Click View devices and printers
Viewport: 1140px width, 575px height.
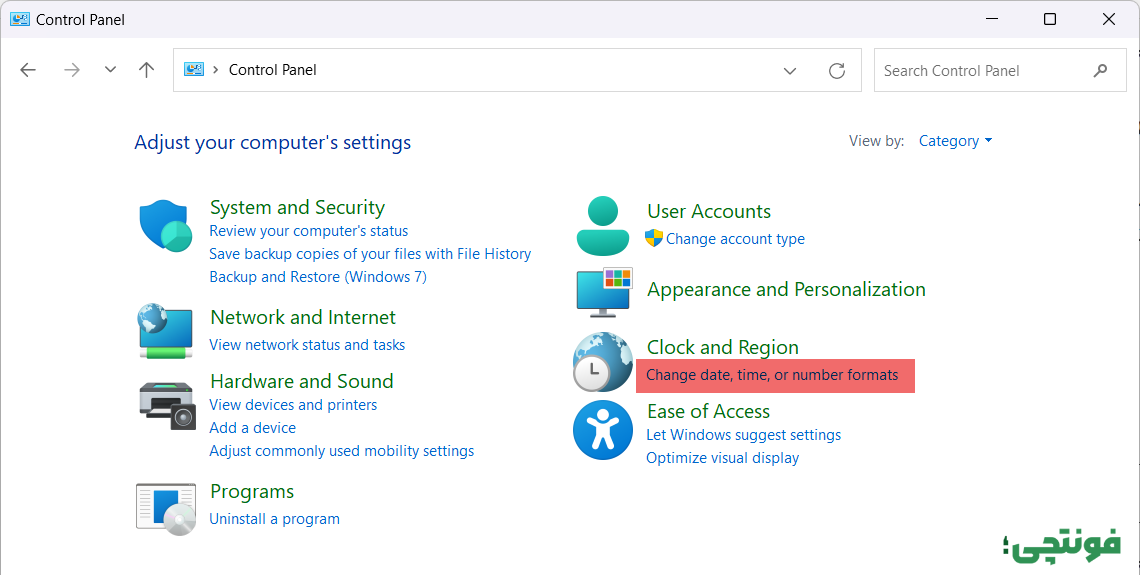coord(293,405)
